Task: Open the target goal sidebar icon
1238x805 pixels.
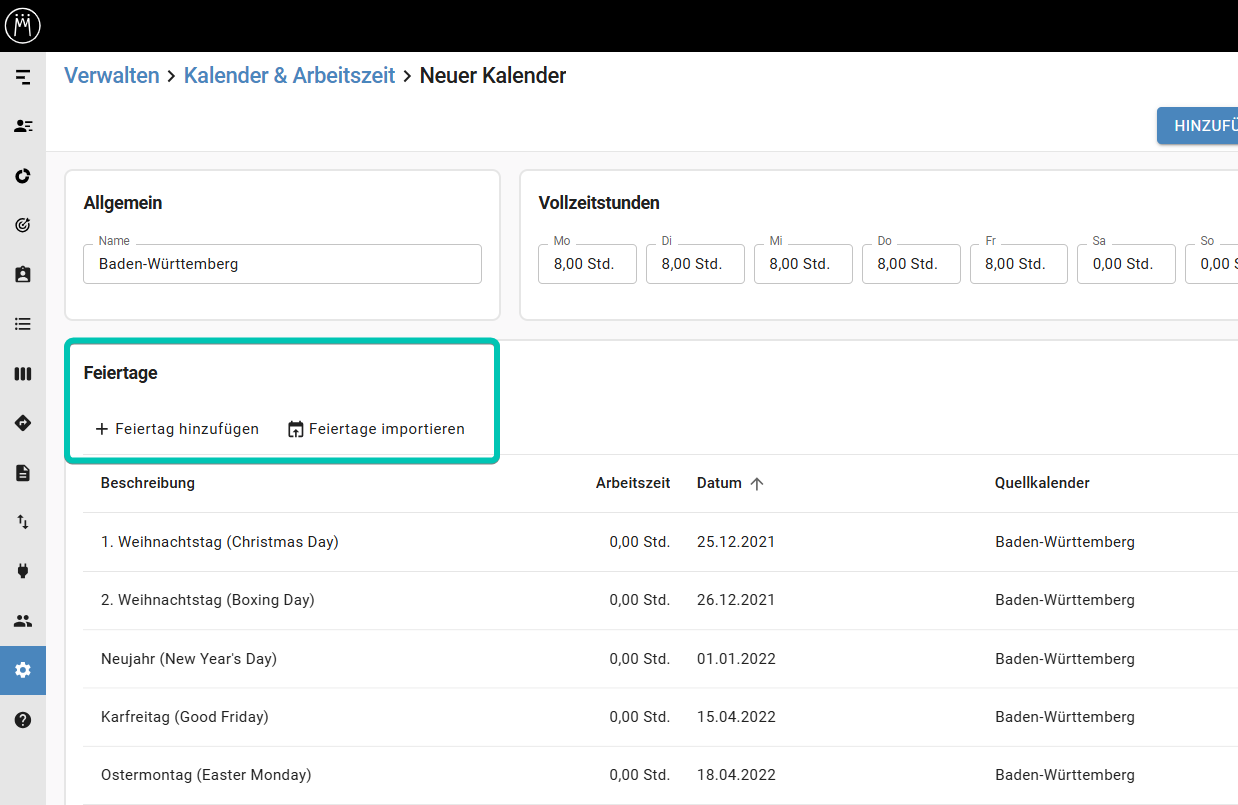Action: click(x=23, y=225)
